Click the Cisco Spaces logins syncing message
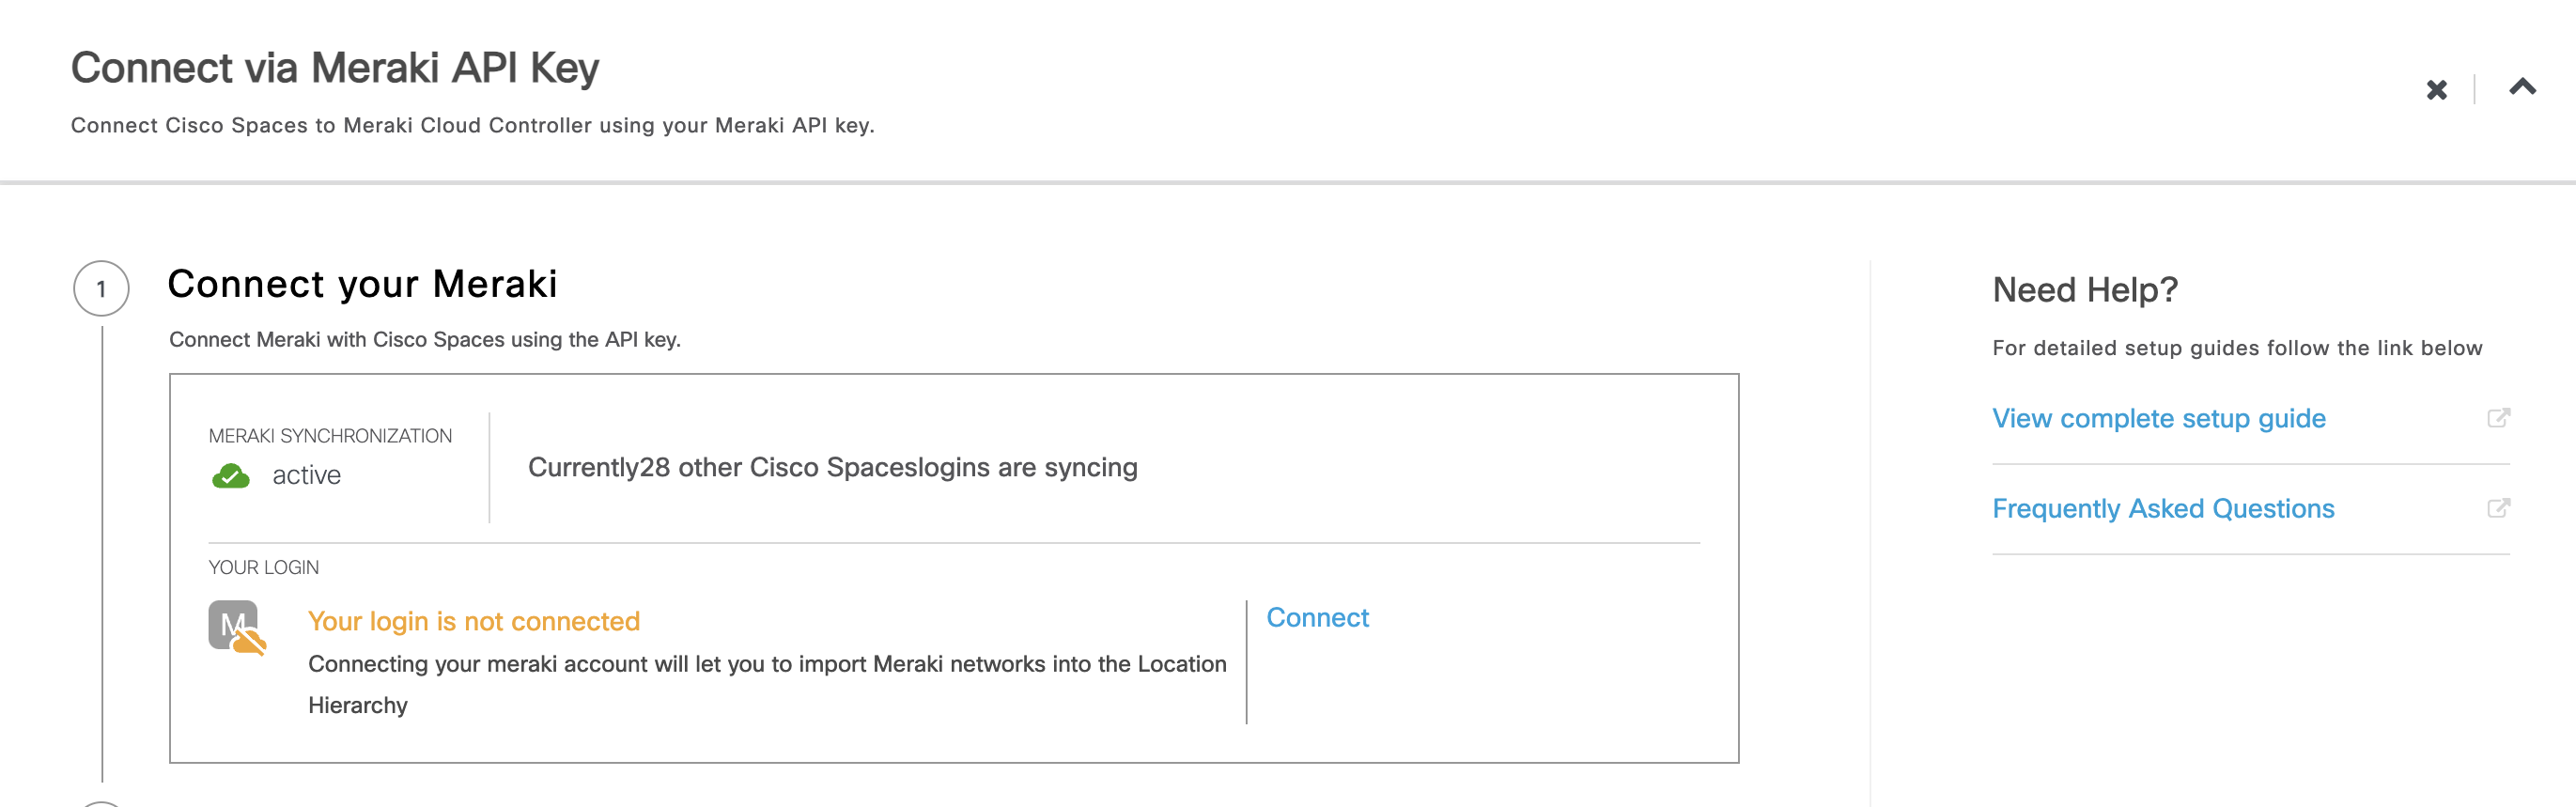 point(832,467)
